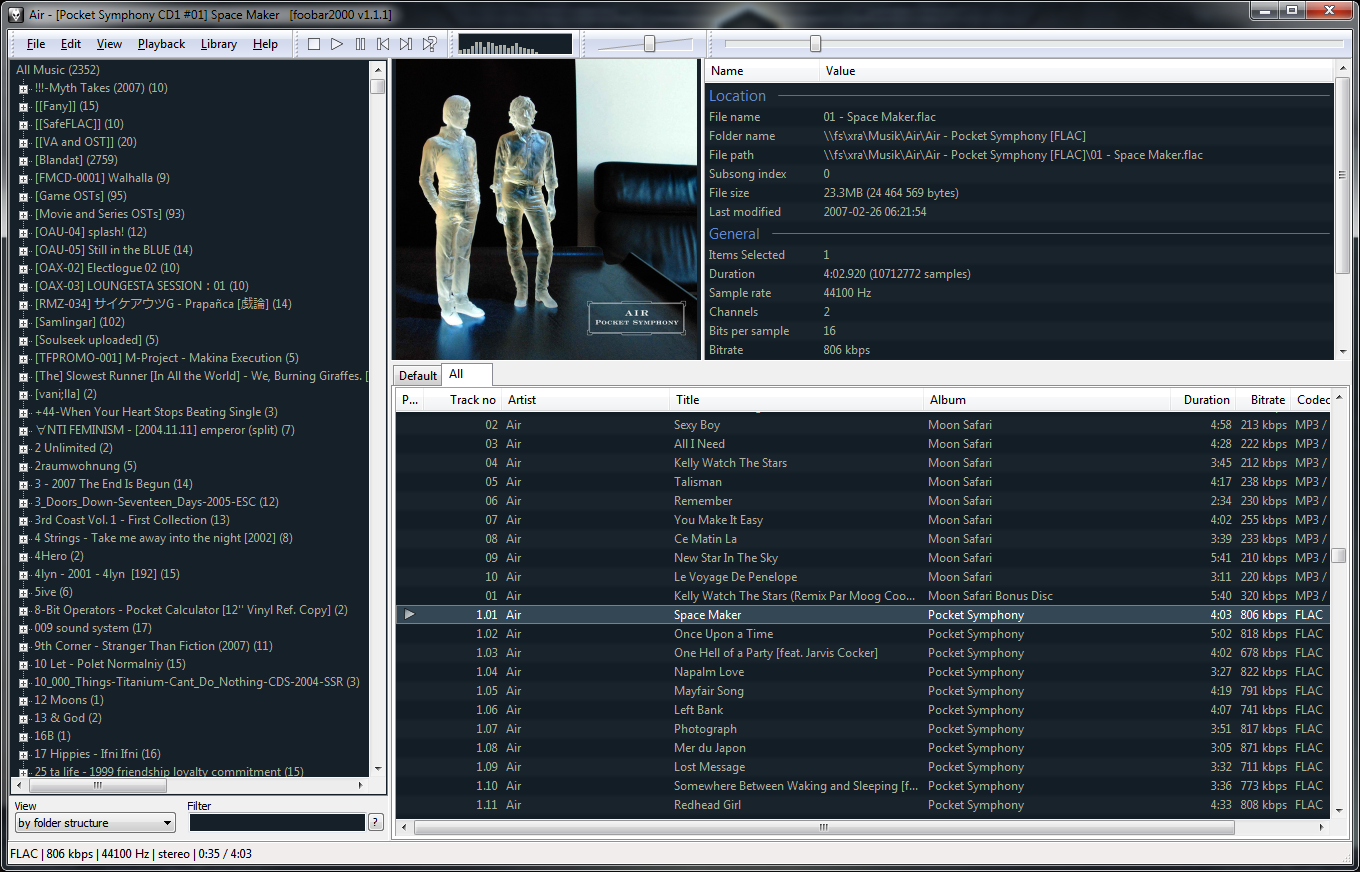Sort playlist by the Title column header

[x=796, y=400]
